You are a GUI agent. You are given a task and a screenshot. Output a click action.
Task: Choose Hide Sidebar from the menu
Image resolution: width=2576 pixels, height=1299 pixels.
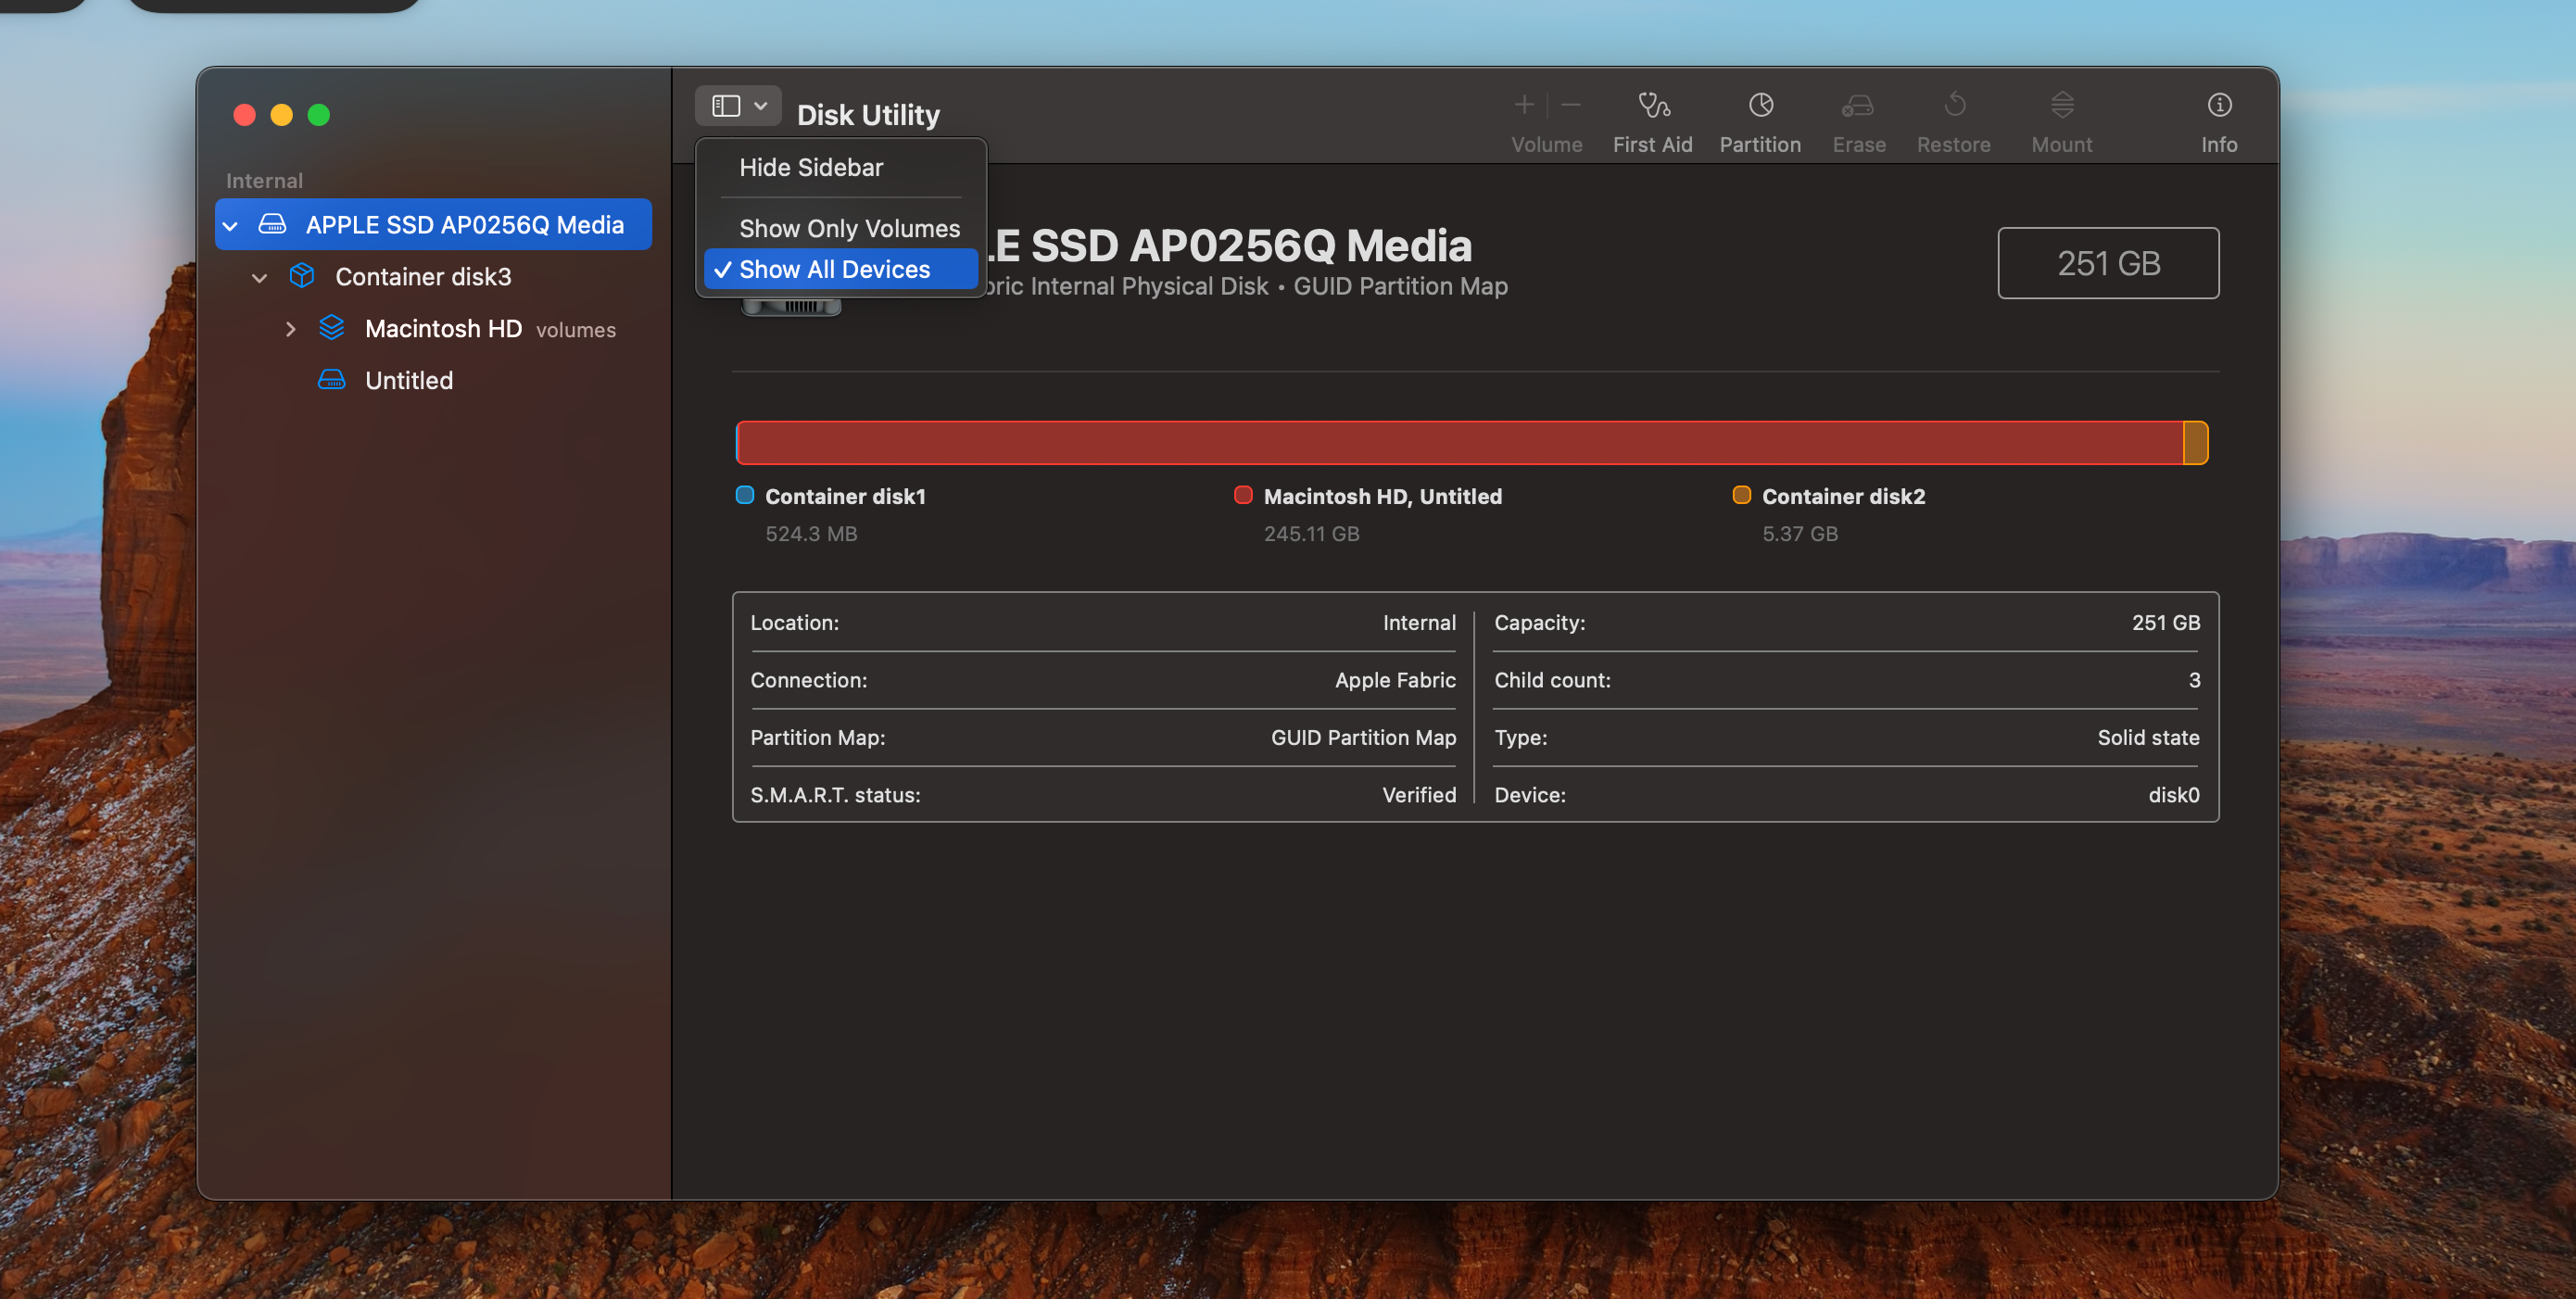coord(811,167)
